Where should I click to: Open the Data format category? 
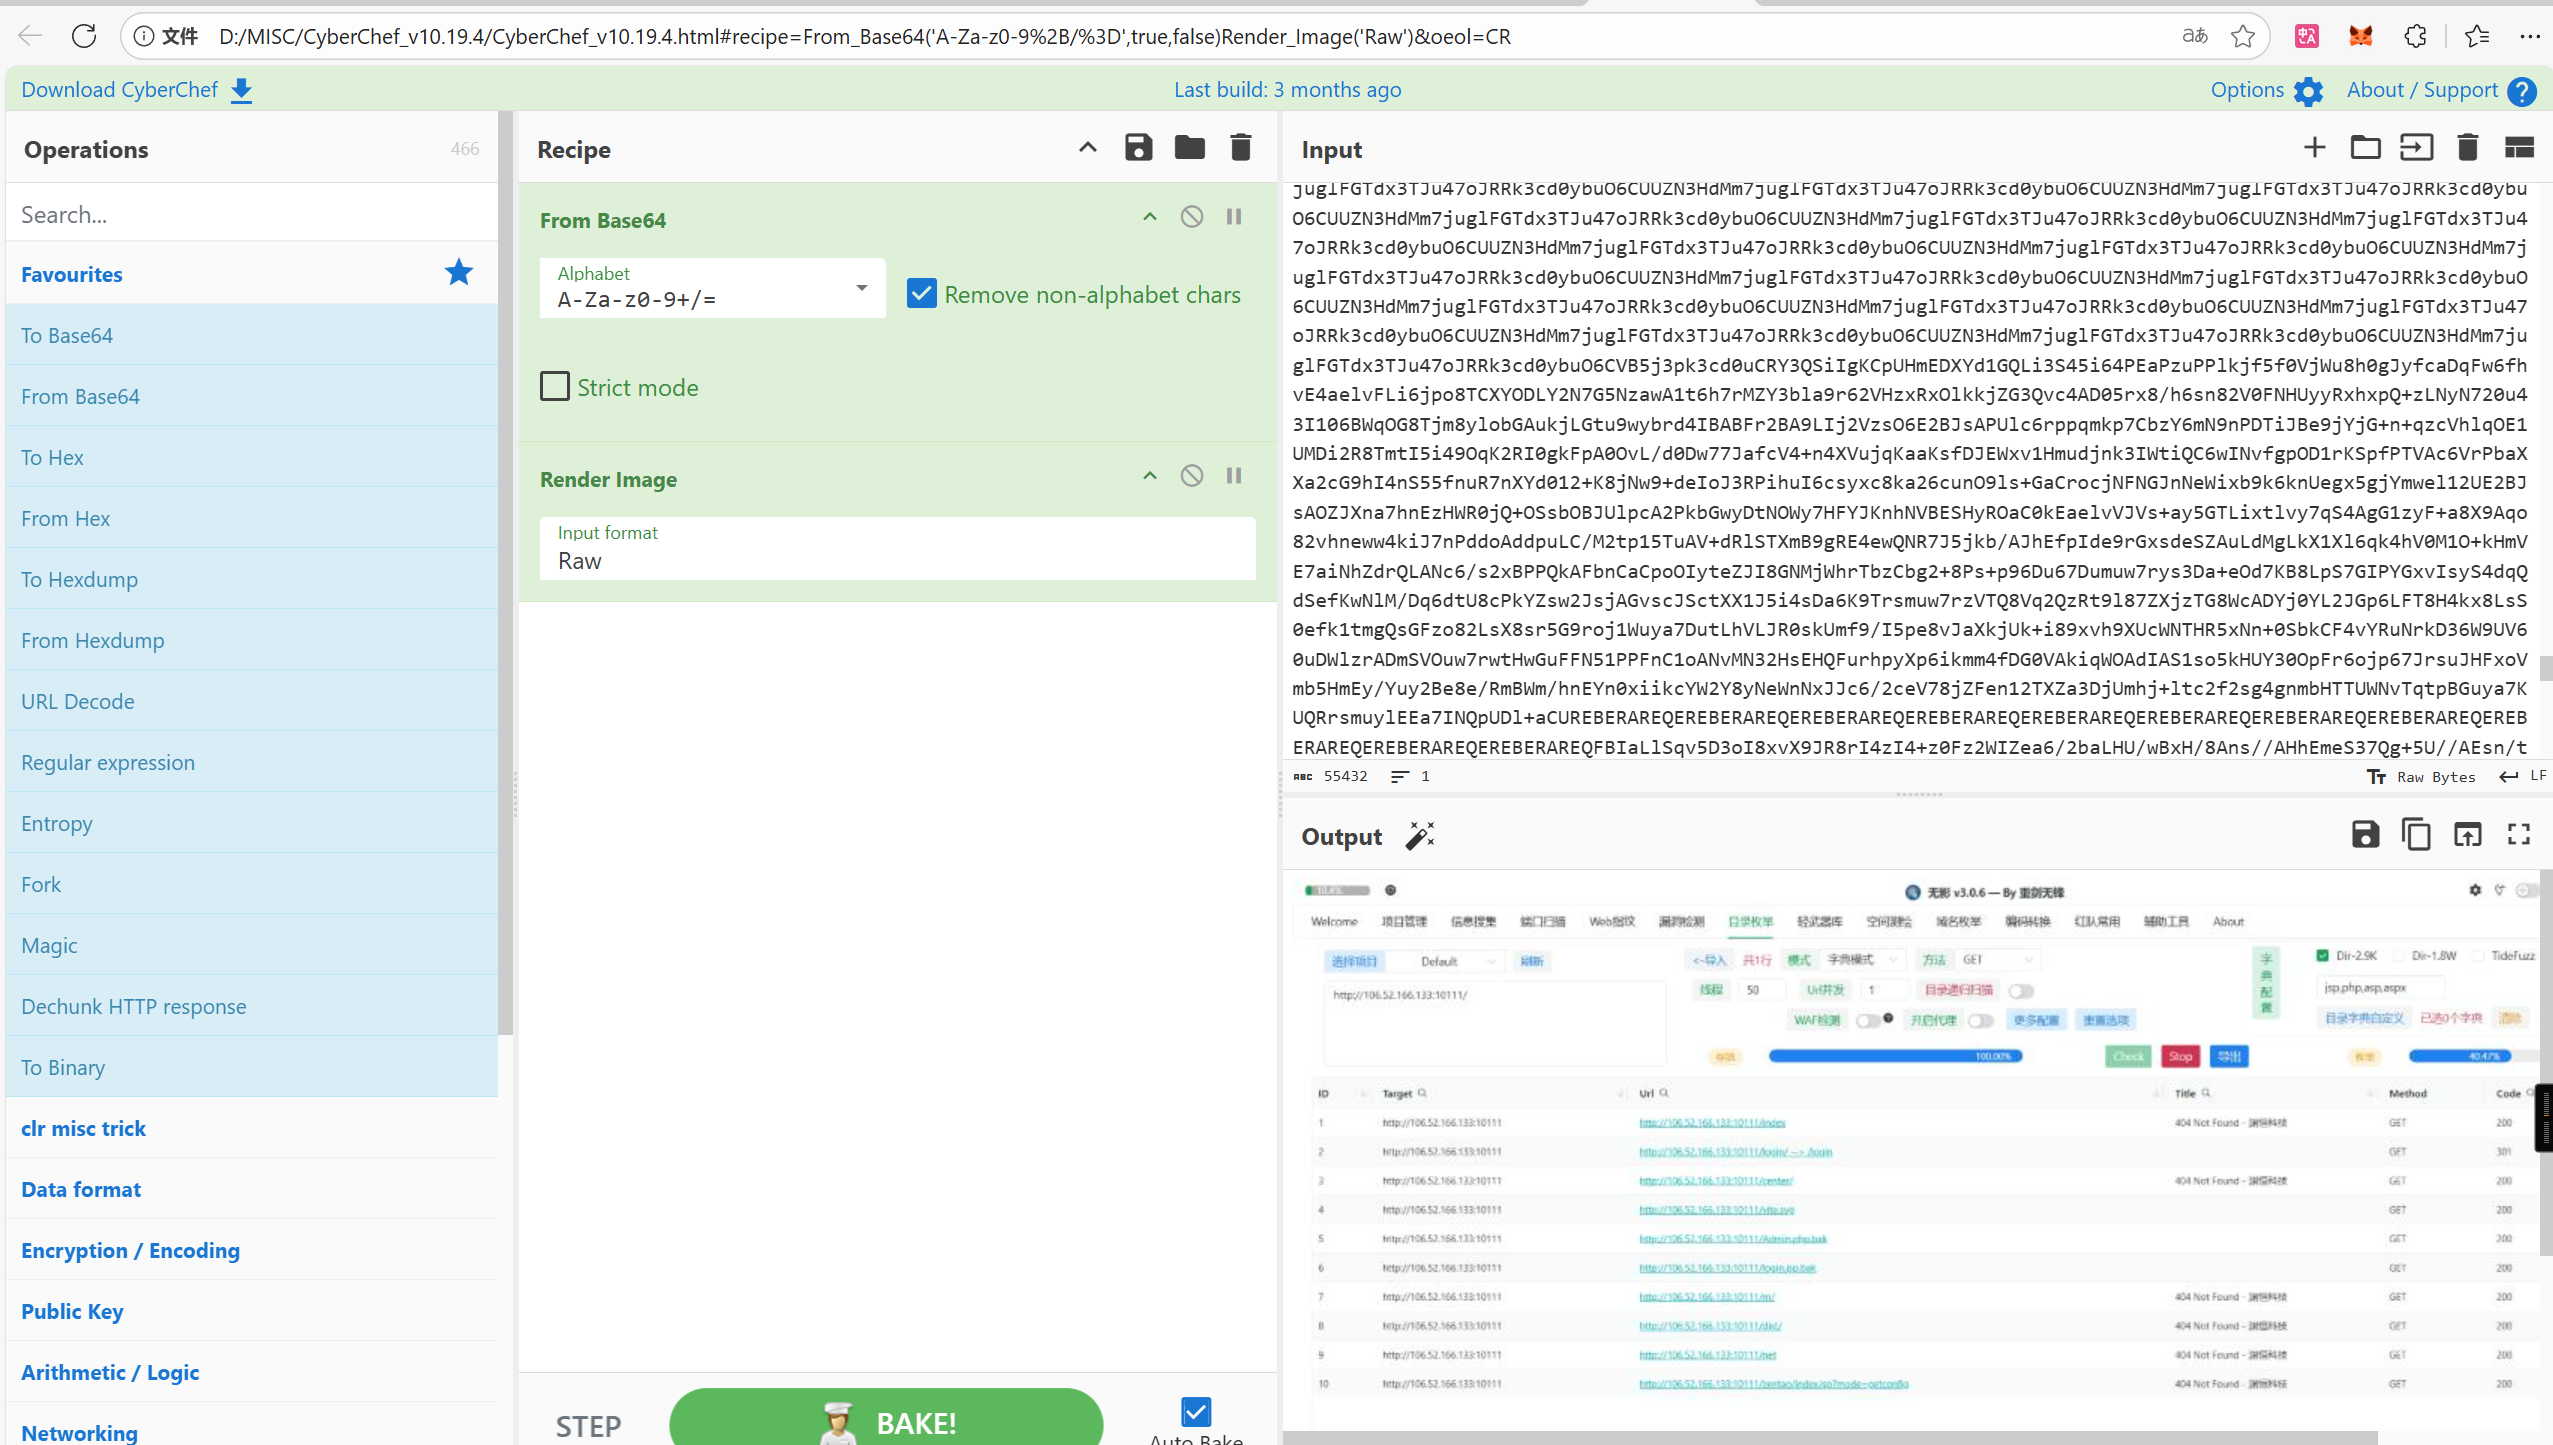point(81,1190)
